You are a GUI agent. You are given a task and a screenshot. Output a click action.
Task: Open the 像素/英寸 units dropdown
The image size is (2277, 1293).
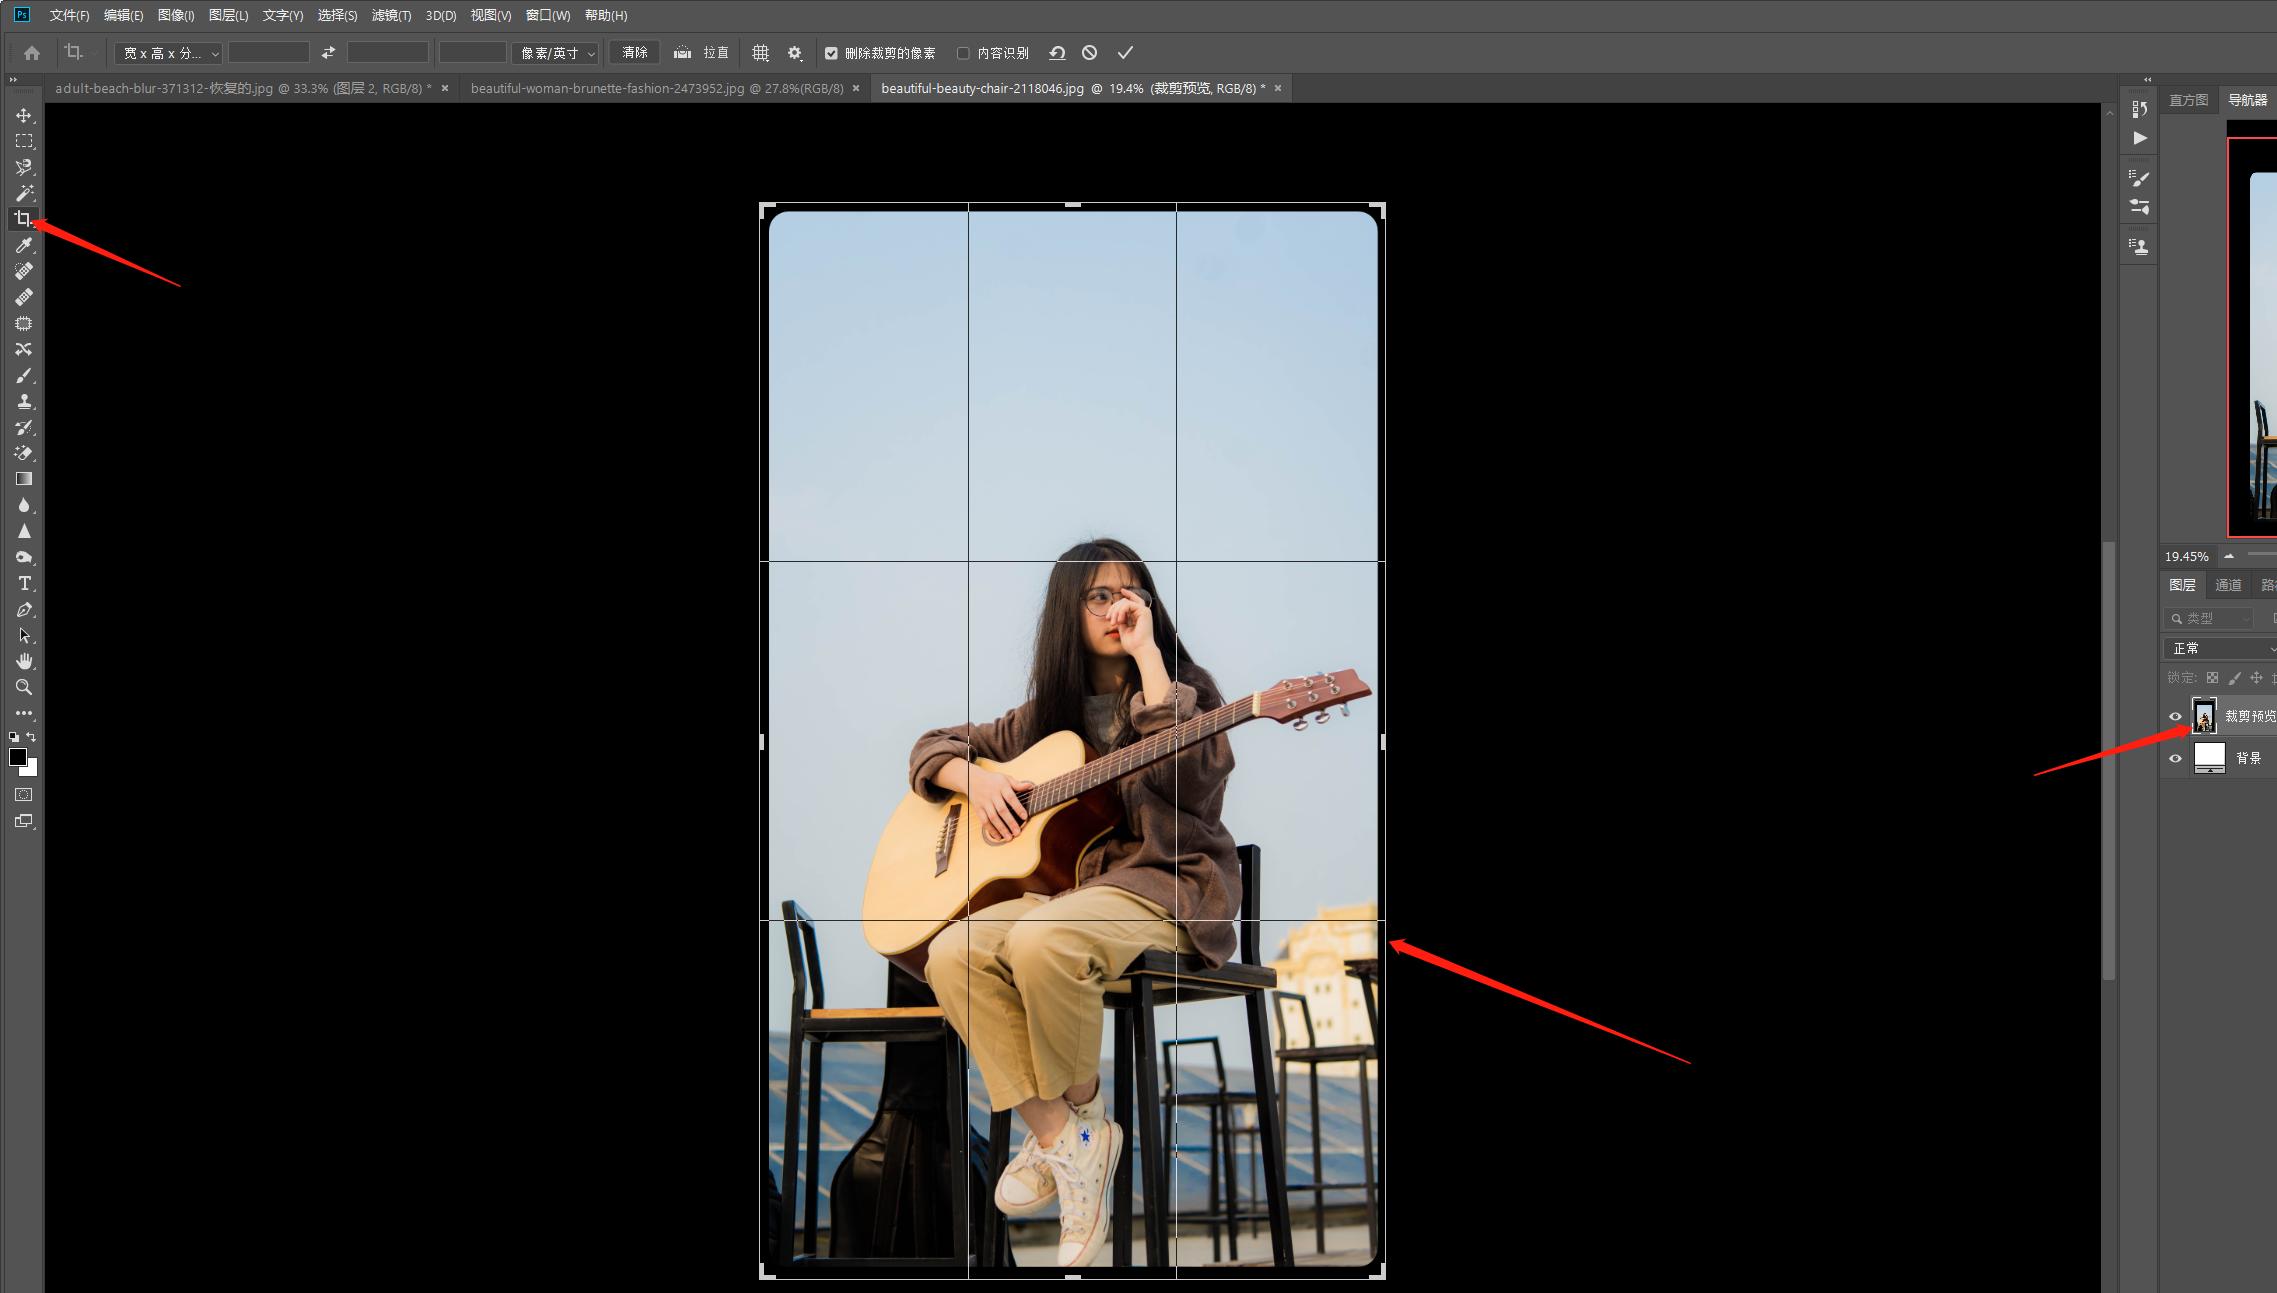(556, 53)
